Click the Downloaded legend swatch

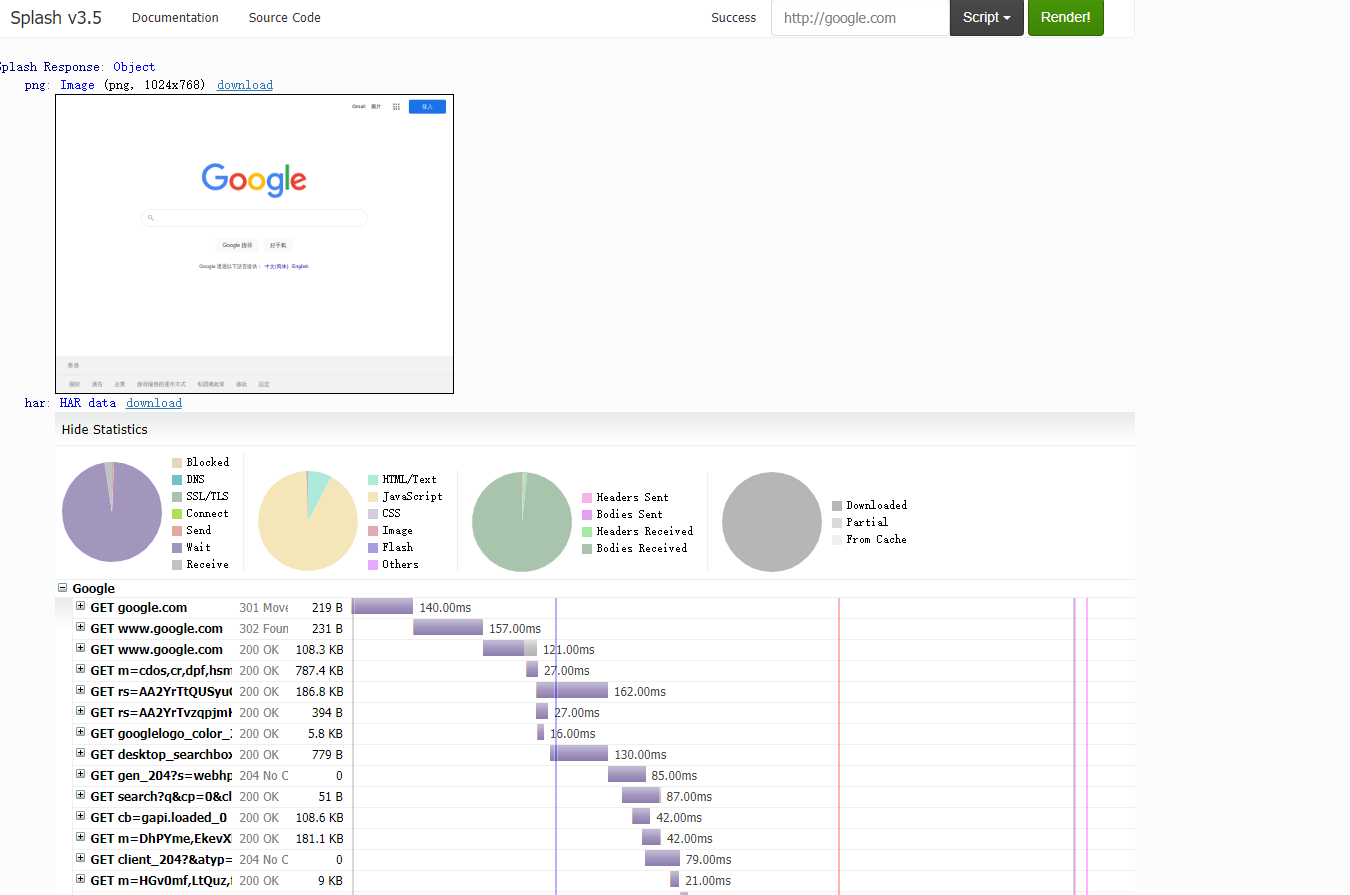click(837, 506)
